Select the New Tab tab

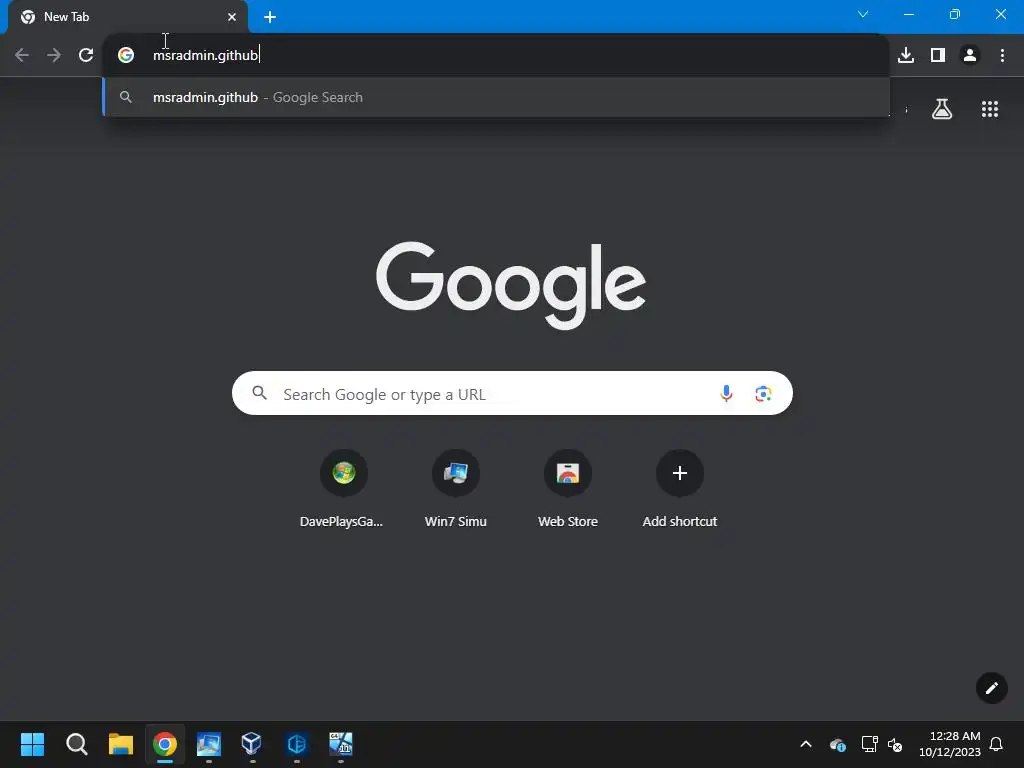pos(128,17)
